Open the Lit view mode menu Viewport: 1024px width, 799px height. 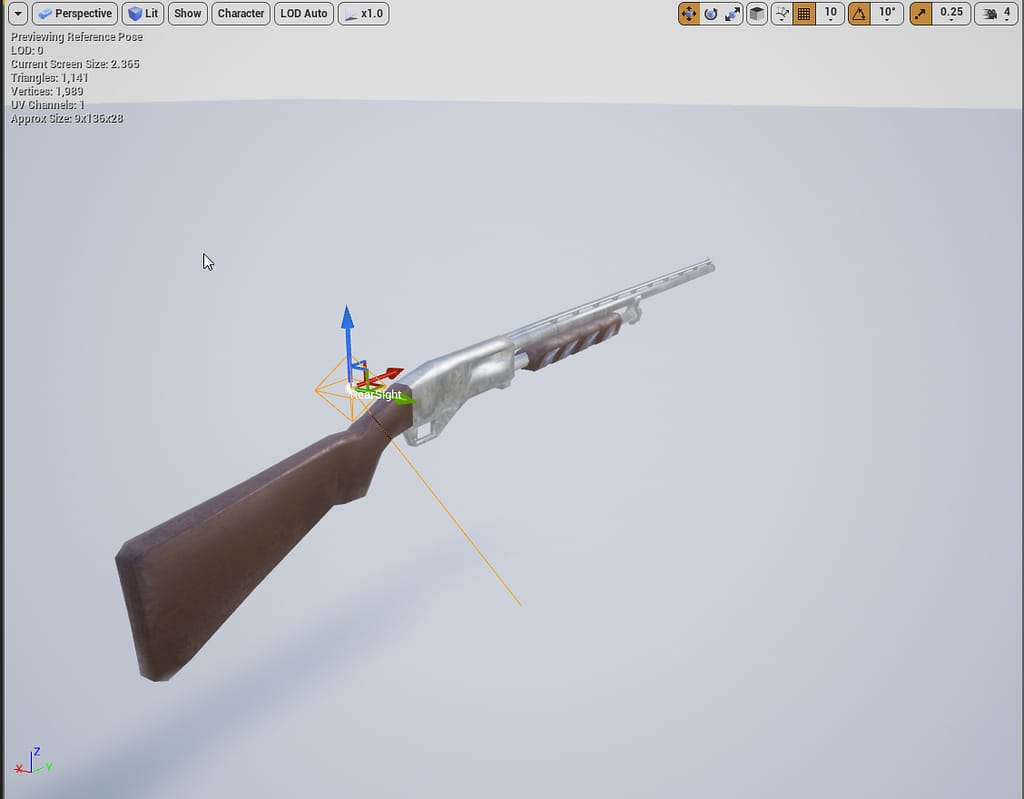coord(143,14)
